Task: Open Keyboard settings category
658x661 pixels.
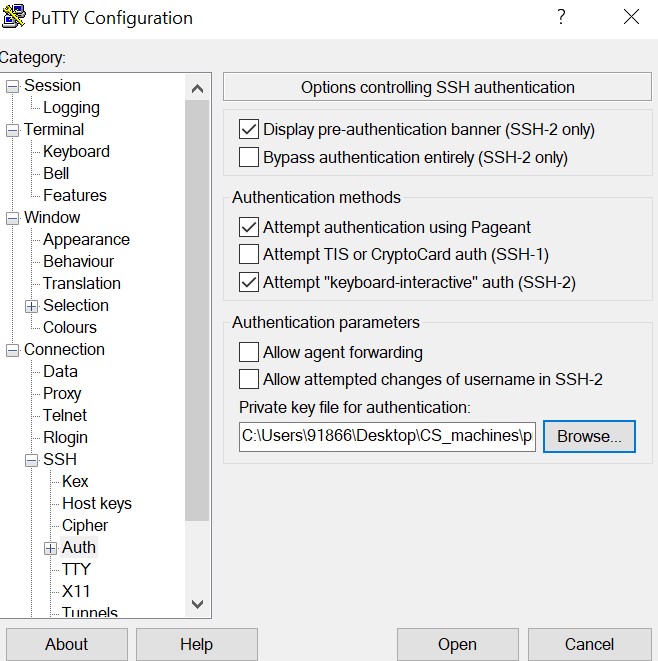Action: (x=76, y=152)
